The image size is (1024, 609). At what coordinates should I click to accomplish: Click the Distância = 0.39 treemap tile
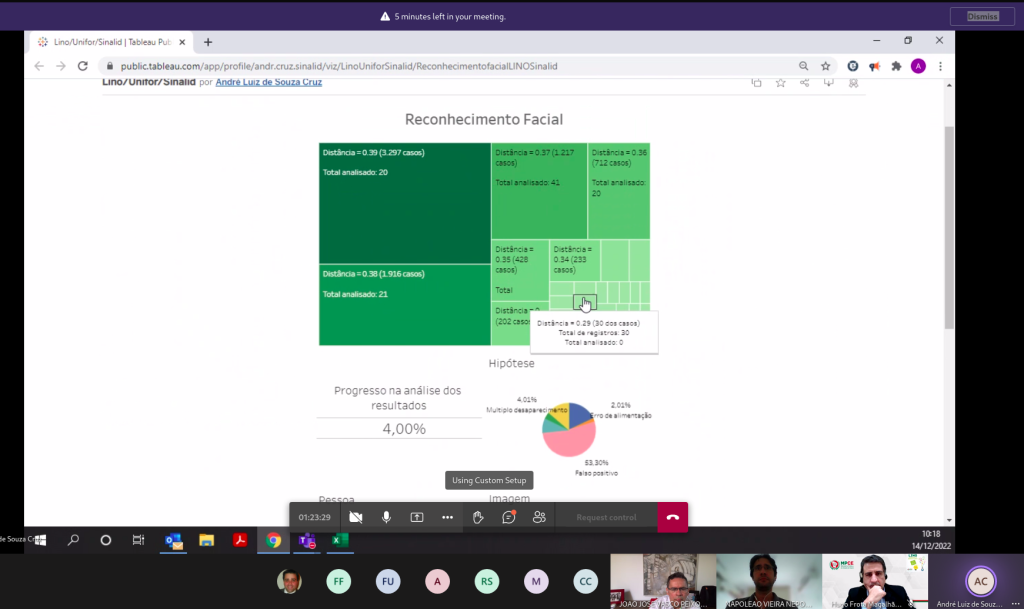coord(404,203)
